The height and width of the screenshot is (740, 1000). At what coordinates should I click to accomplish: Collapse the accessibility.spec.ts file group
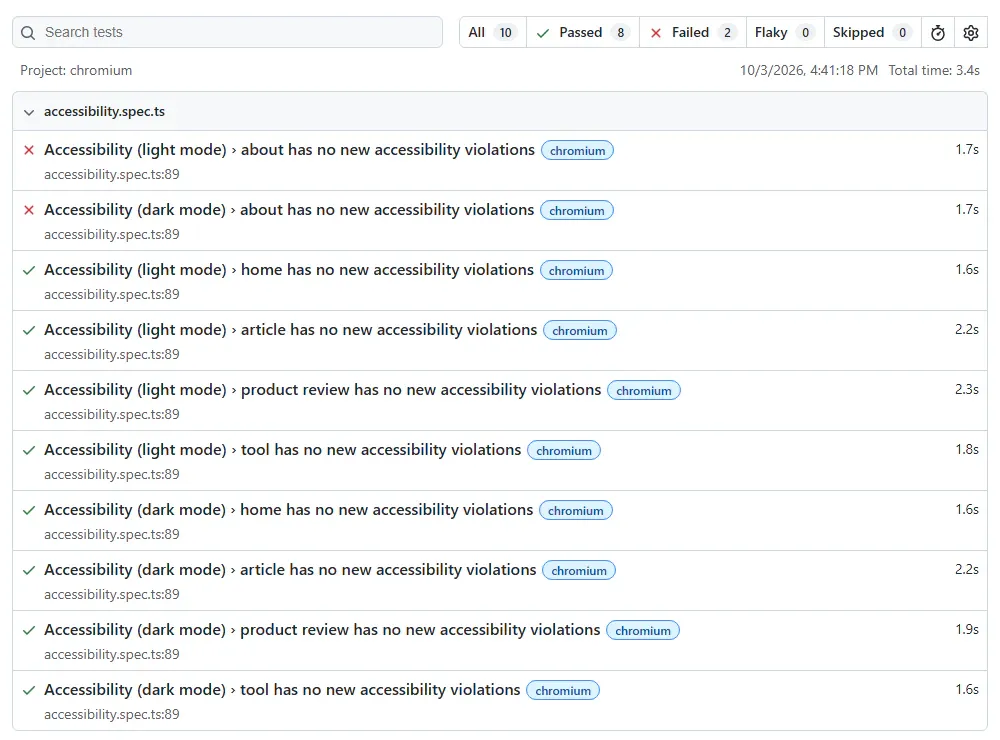pos(500,112)
